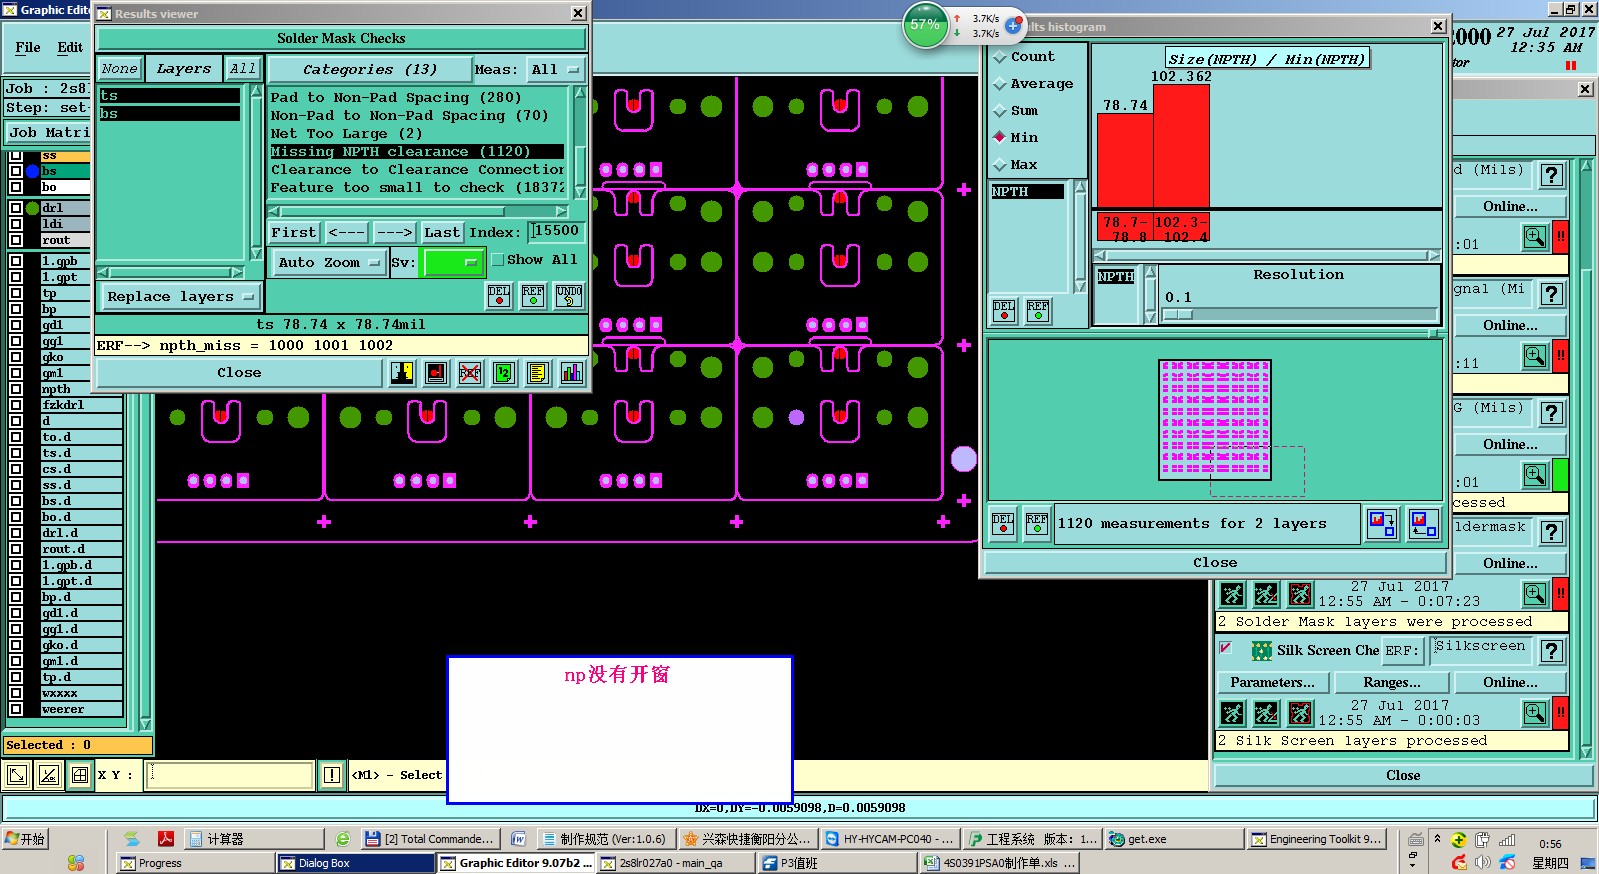Select Count radio option
Image resolution: width=1599 pixels, height=874 pixels.
coord(999,57)
